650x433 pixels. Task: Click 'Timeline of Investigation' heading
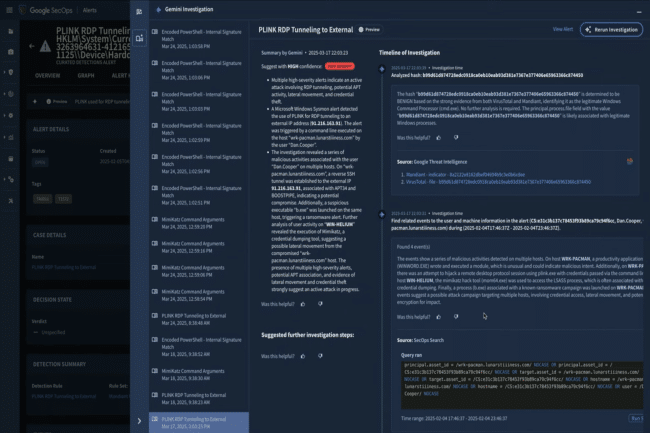point(409,53)
